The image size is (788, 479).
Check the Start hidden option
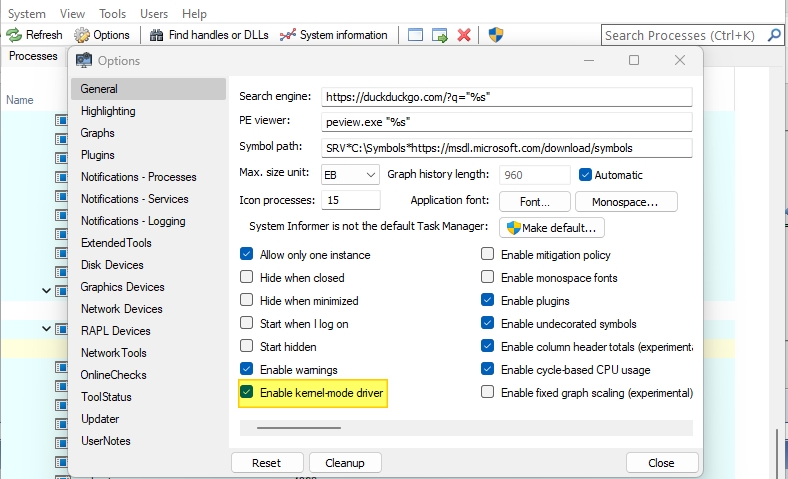coord(246,345)
